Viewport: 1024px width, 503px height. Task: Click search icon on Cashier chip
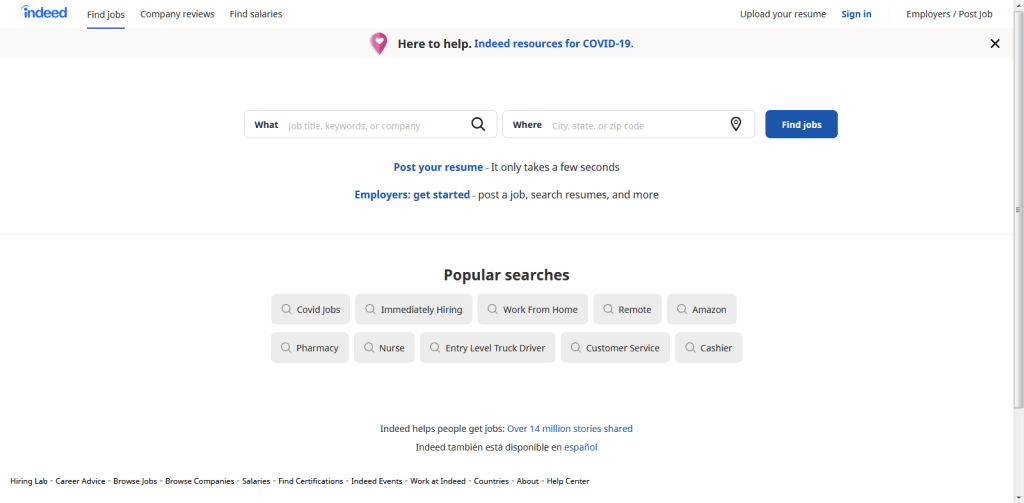691,348
